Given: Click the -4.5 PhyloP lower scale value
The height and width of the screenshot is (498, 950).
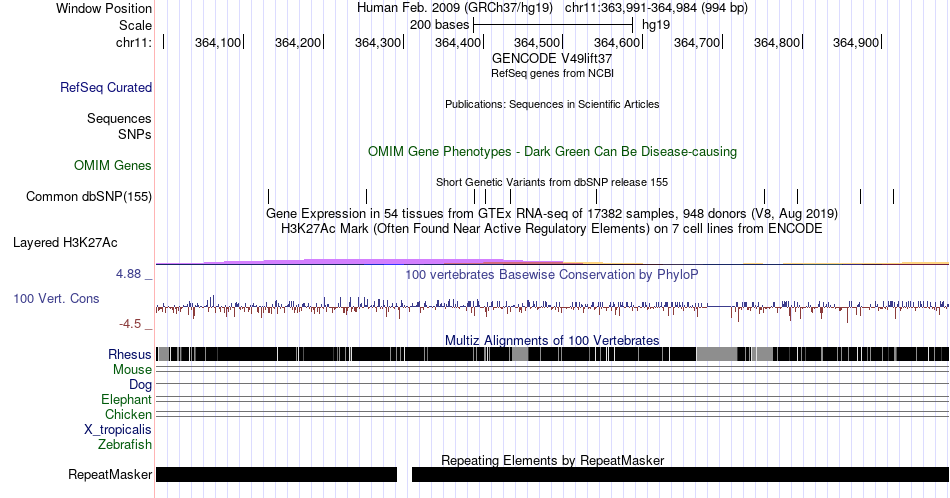Looking at the screenshot, I should coord(130,324).
